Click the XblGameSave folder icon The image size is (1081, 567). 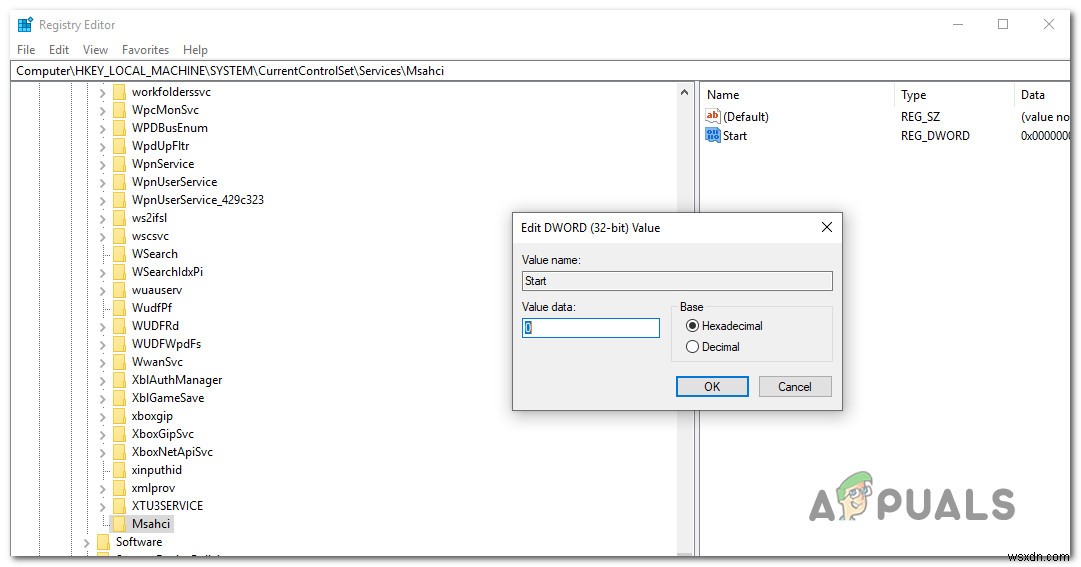point(119,397)
